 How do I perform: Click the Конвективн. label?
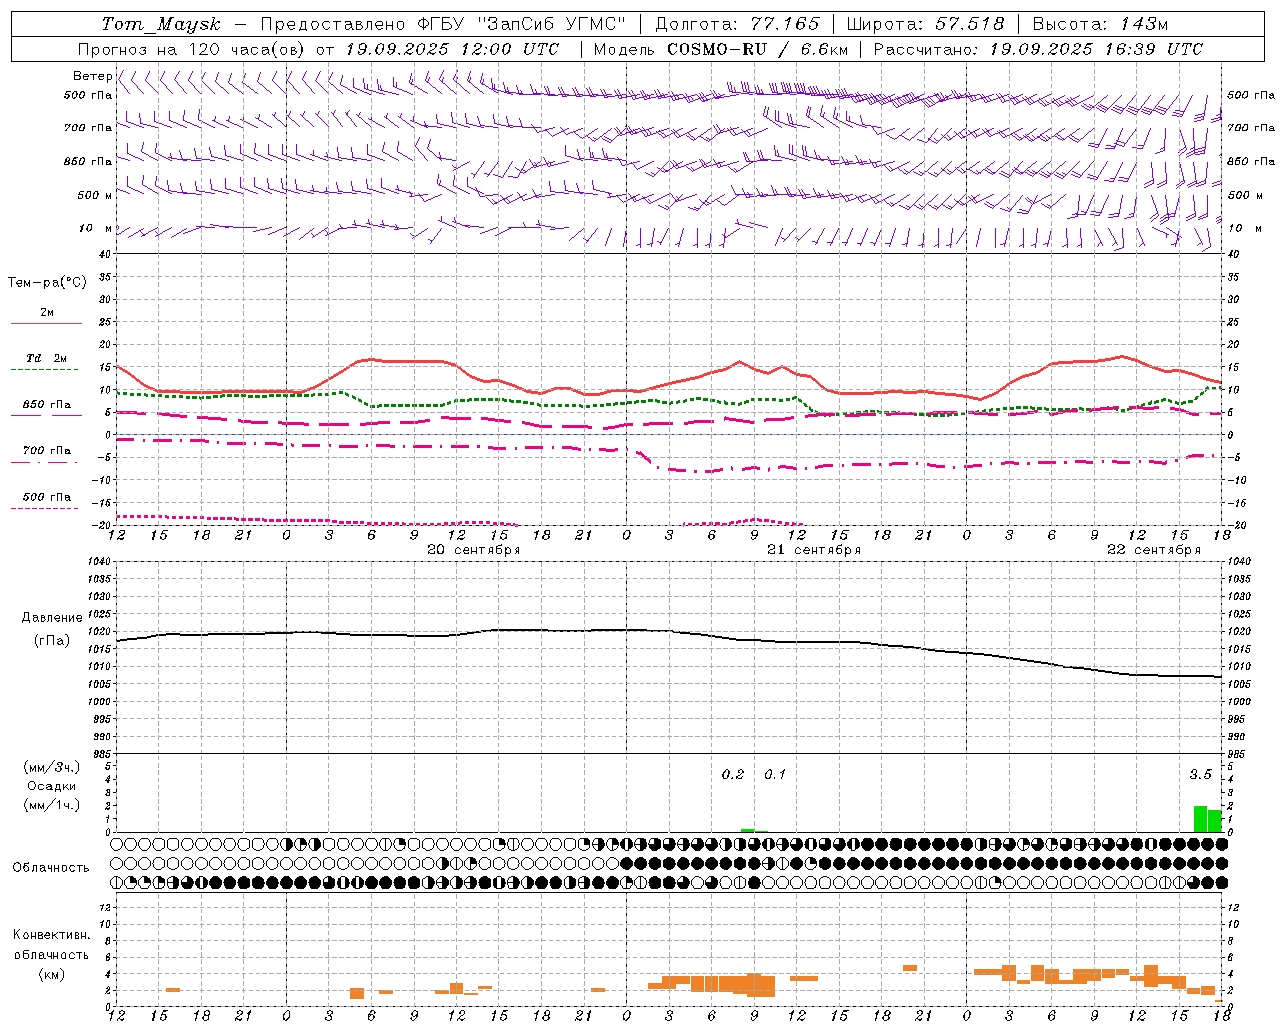pyautogui.click(x=51, y=935)
